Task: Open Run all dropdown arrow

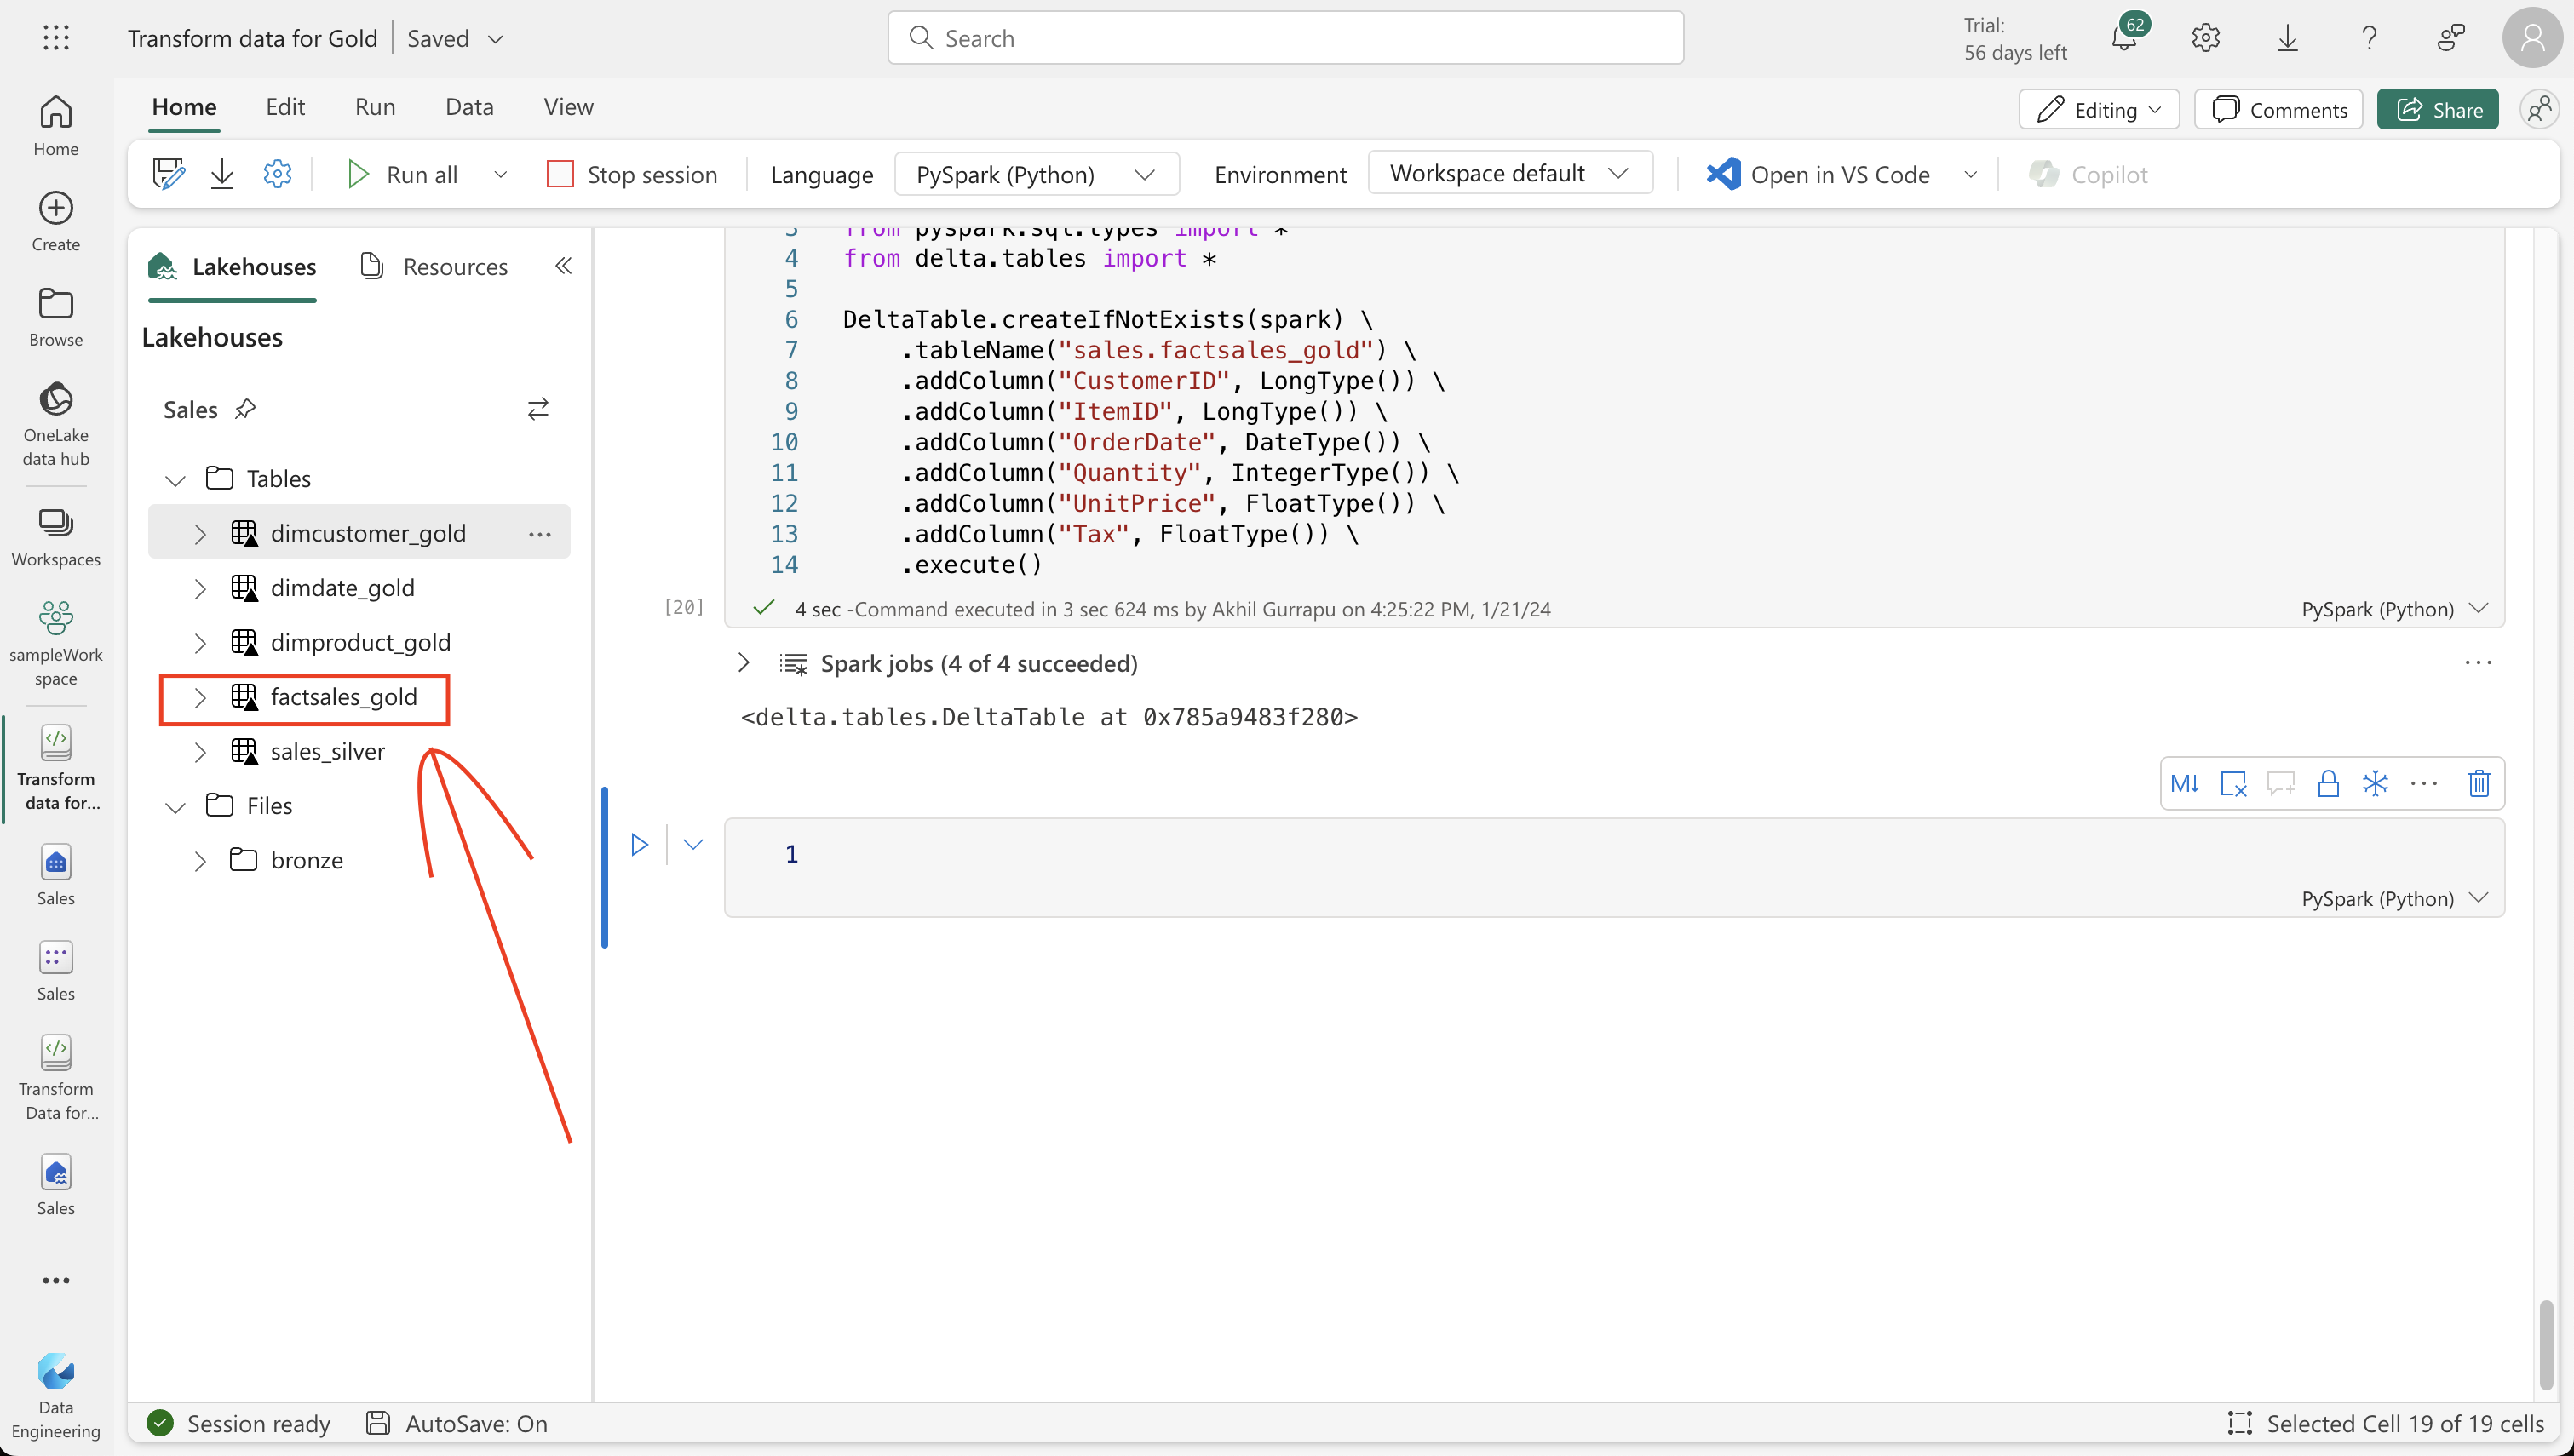Action: [x=501, y=174]
